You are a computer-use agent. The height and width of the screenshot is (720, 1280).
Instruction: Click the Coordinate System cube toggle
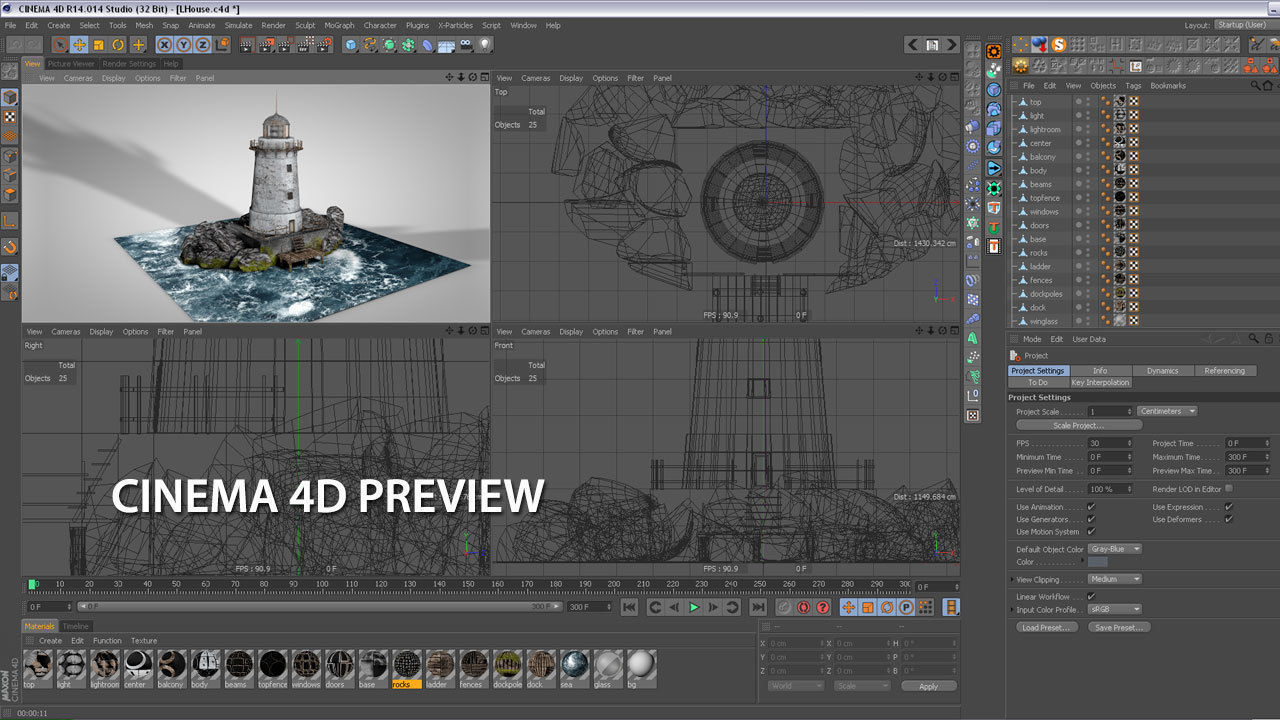[222, 45]
